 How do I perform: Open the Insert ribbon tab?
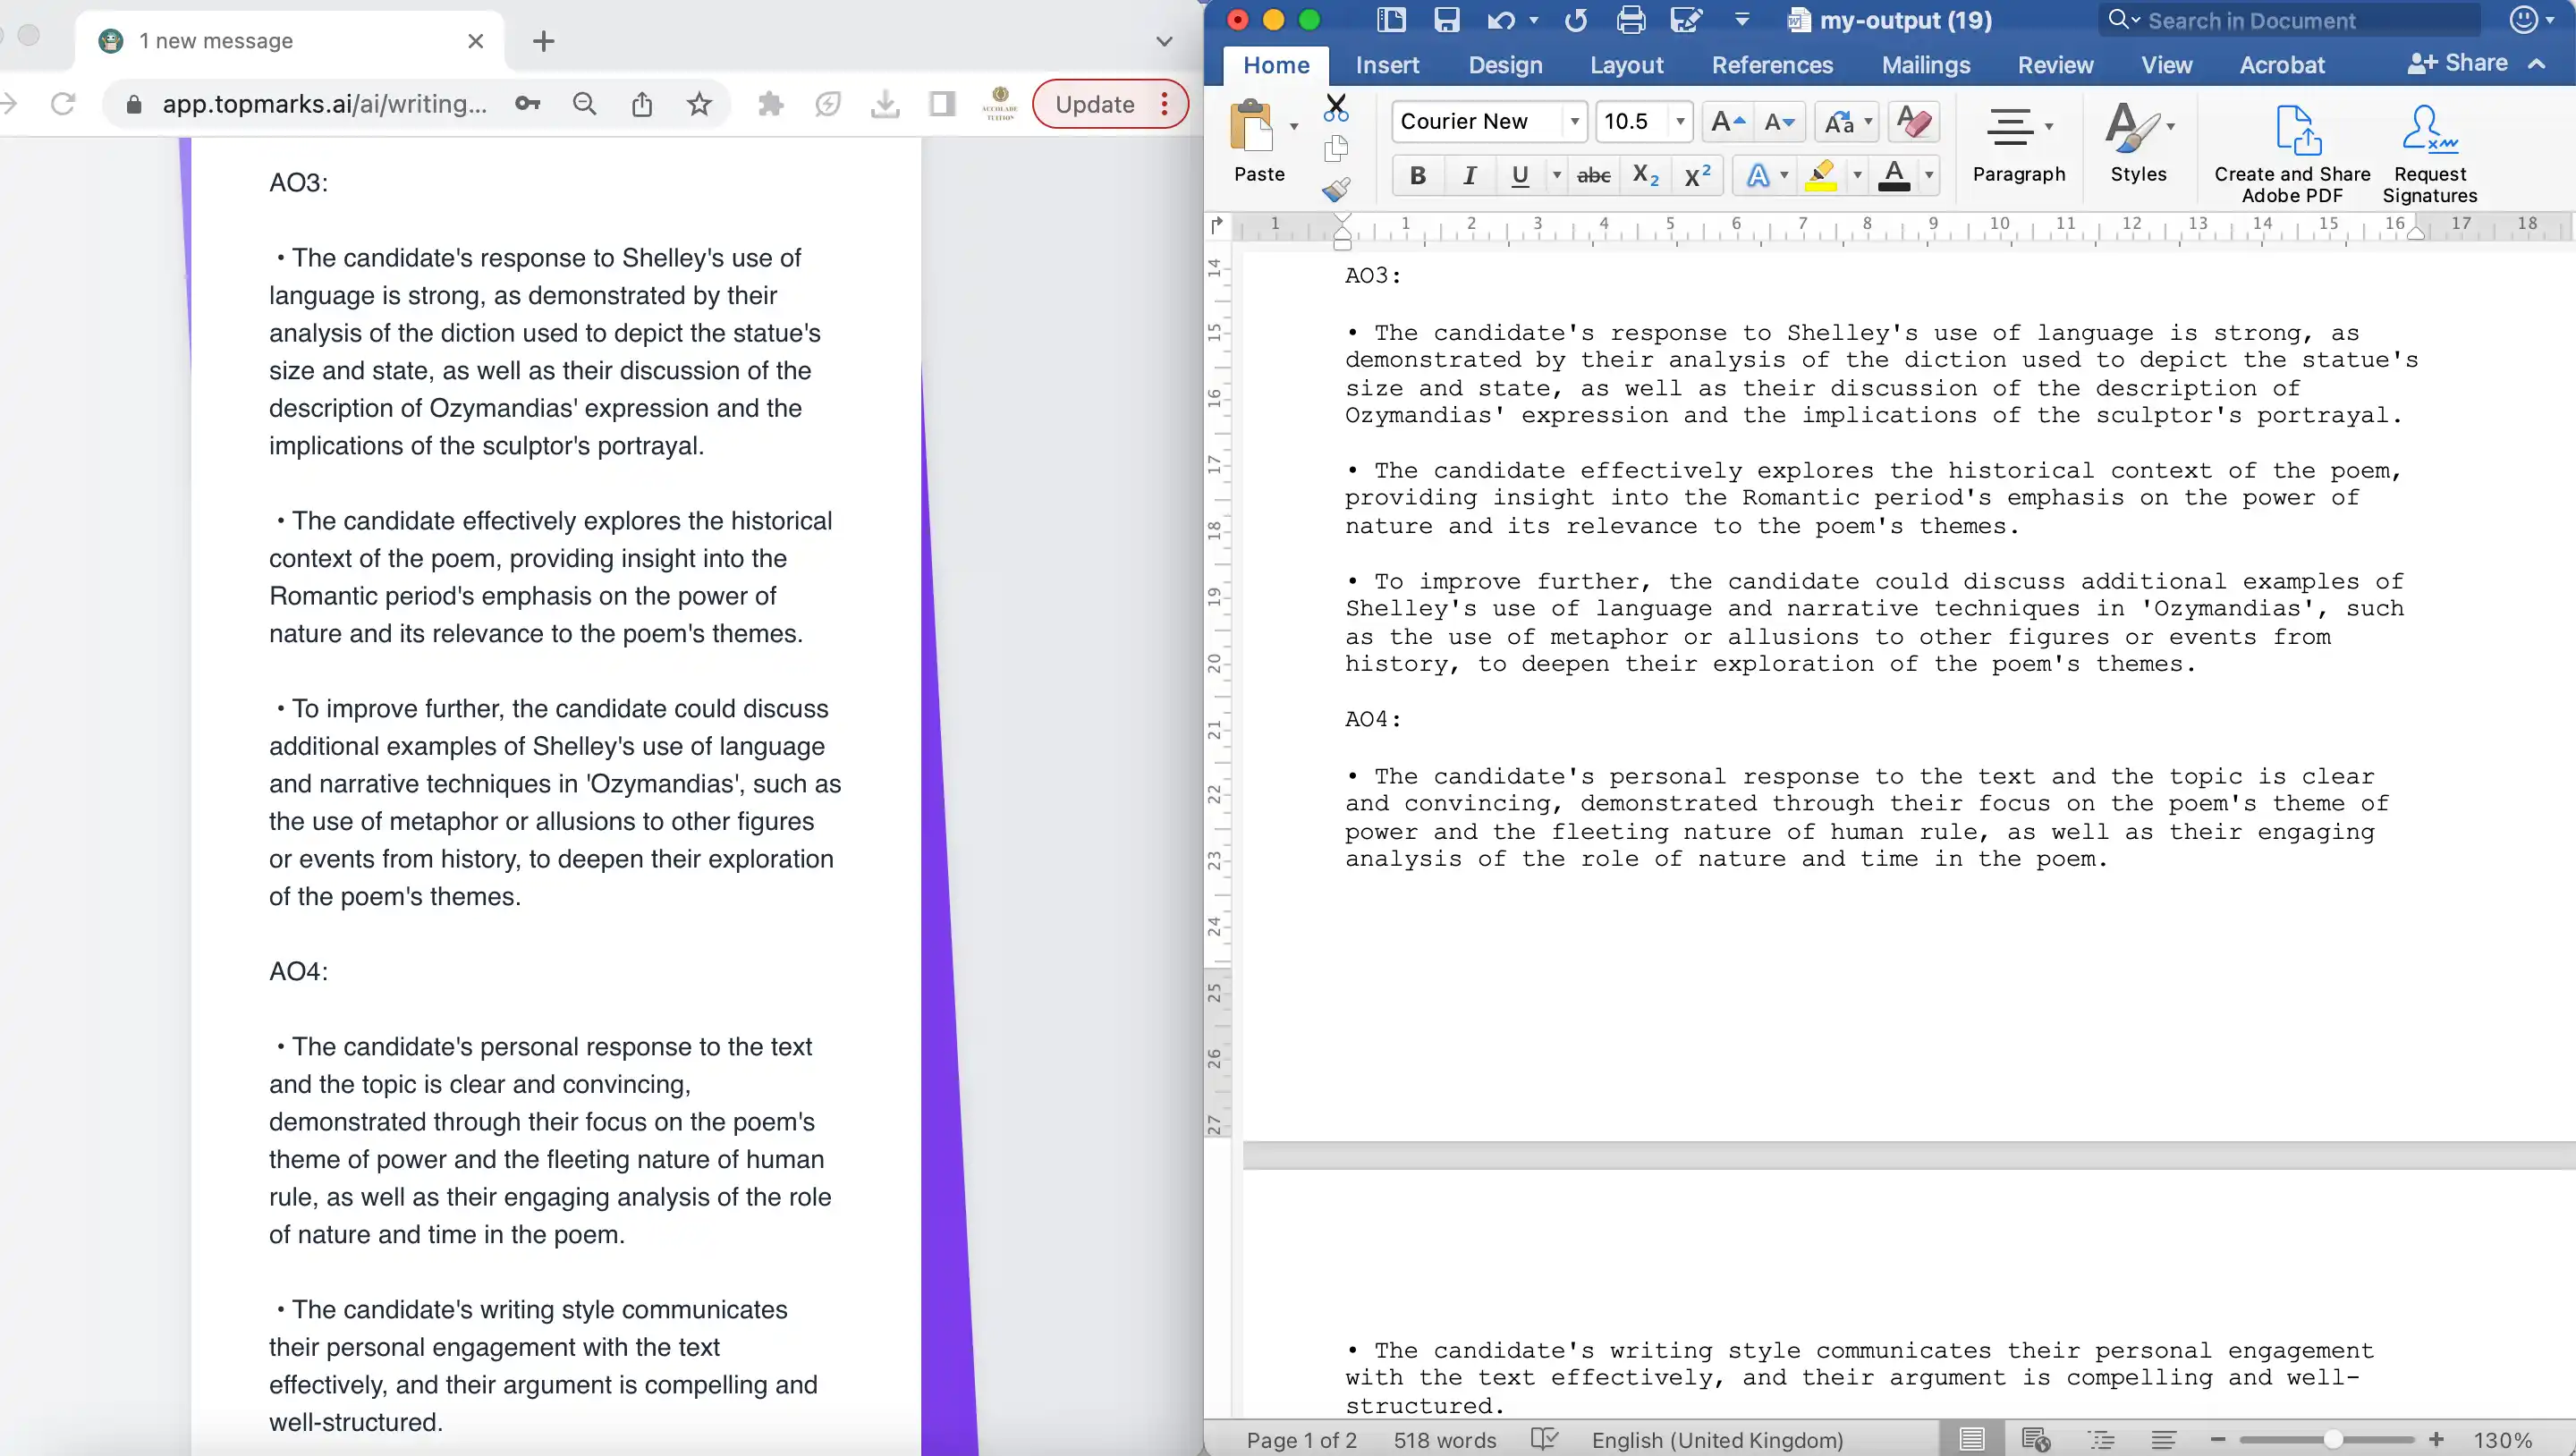pos(1387,65)
